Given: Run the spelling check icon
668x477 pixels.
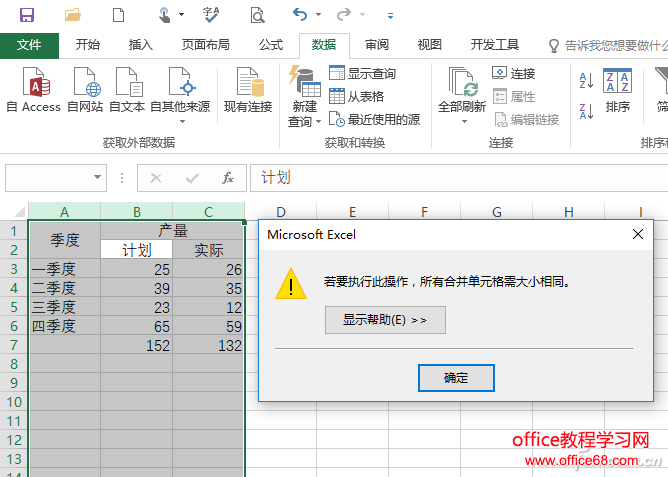Looking at the screenshot, I should click(x=211, y=15).
